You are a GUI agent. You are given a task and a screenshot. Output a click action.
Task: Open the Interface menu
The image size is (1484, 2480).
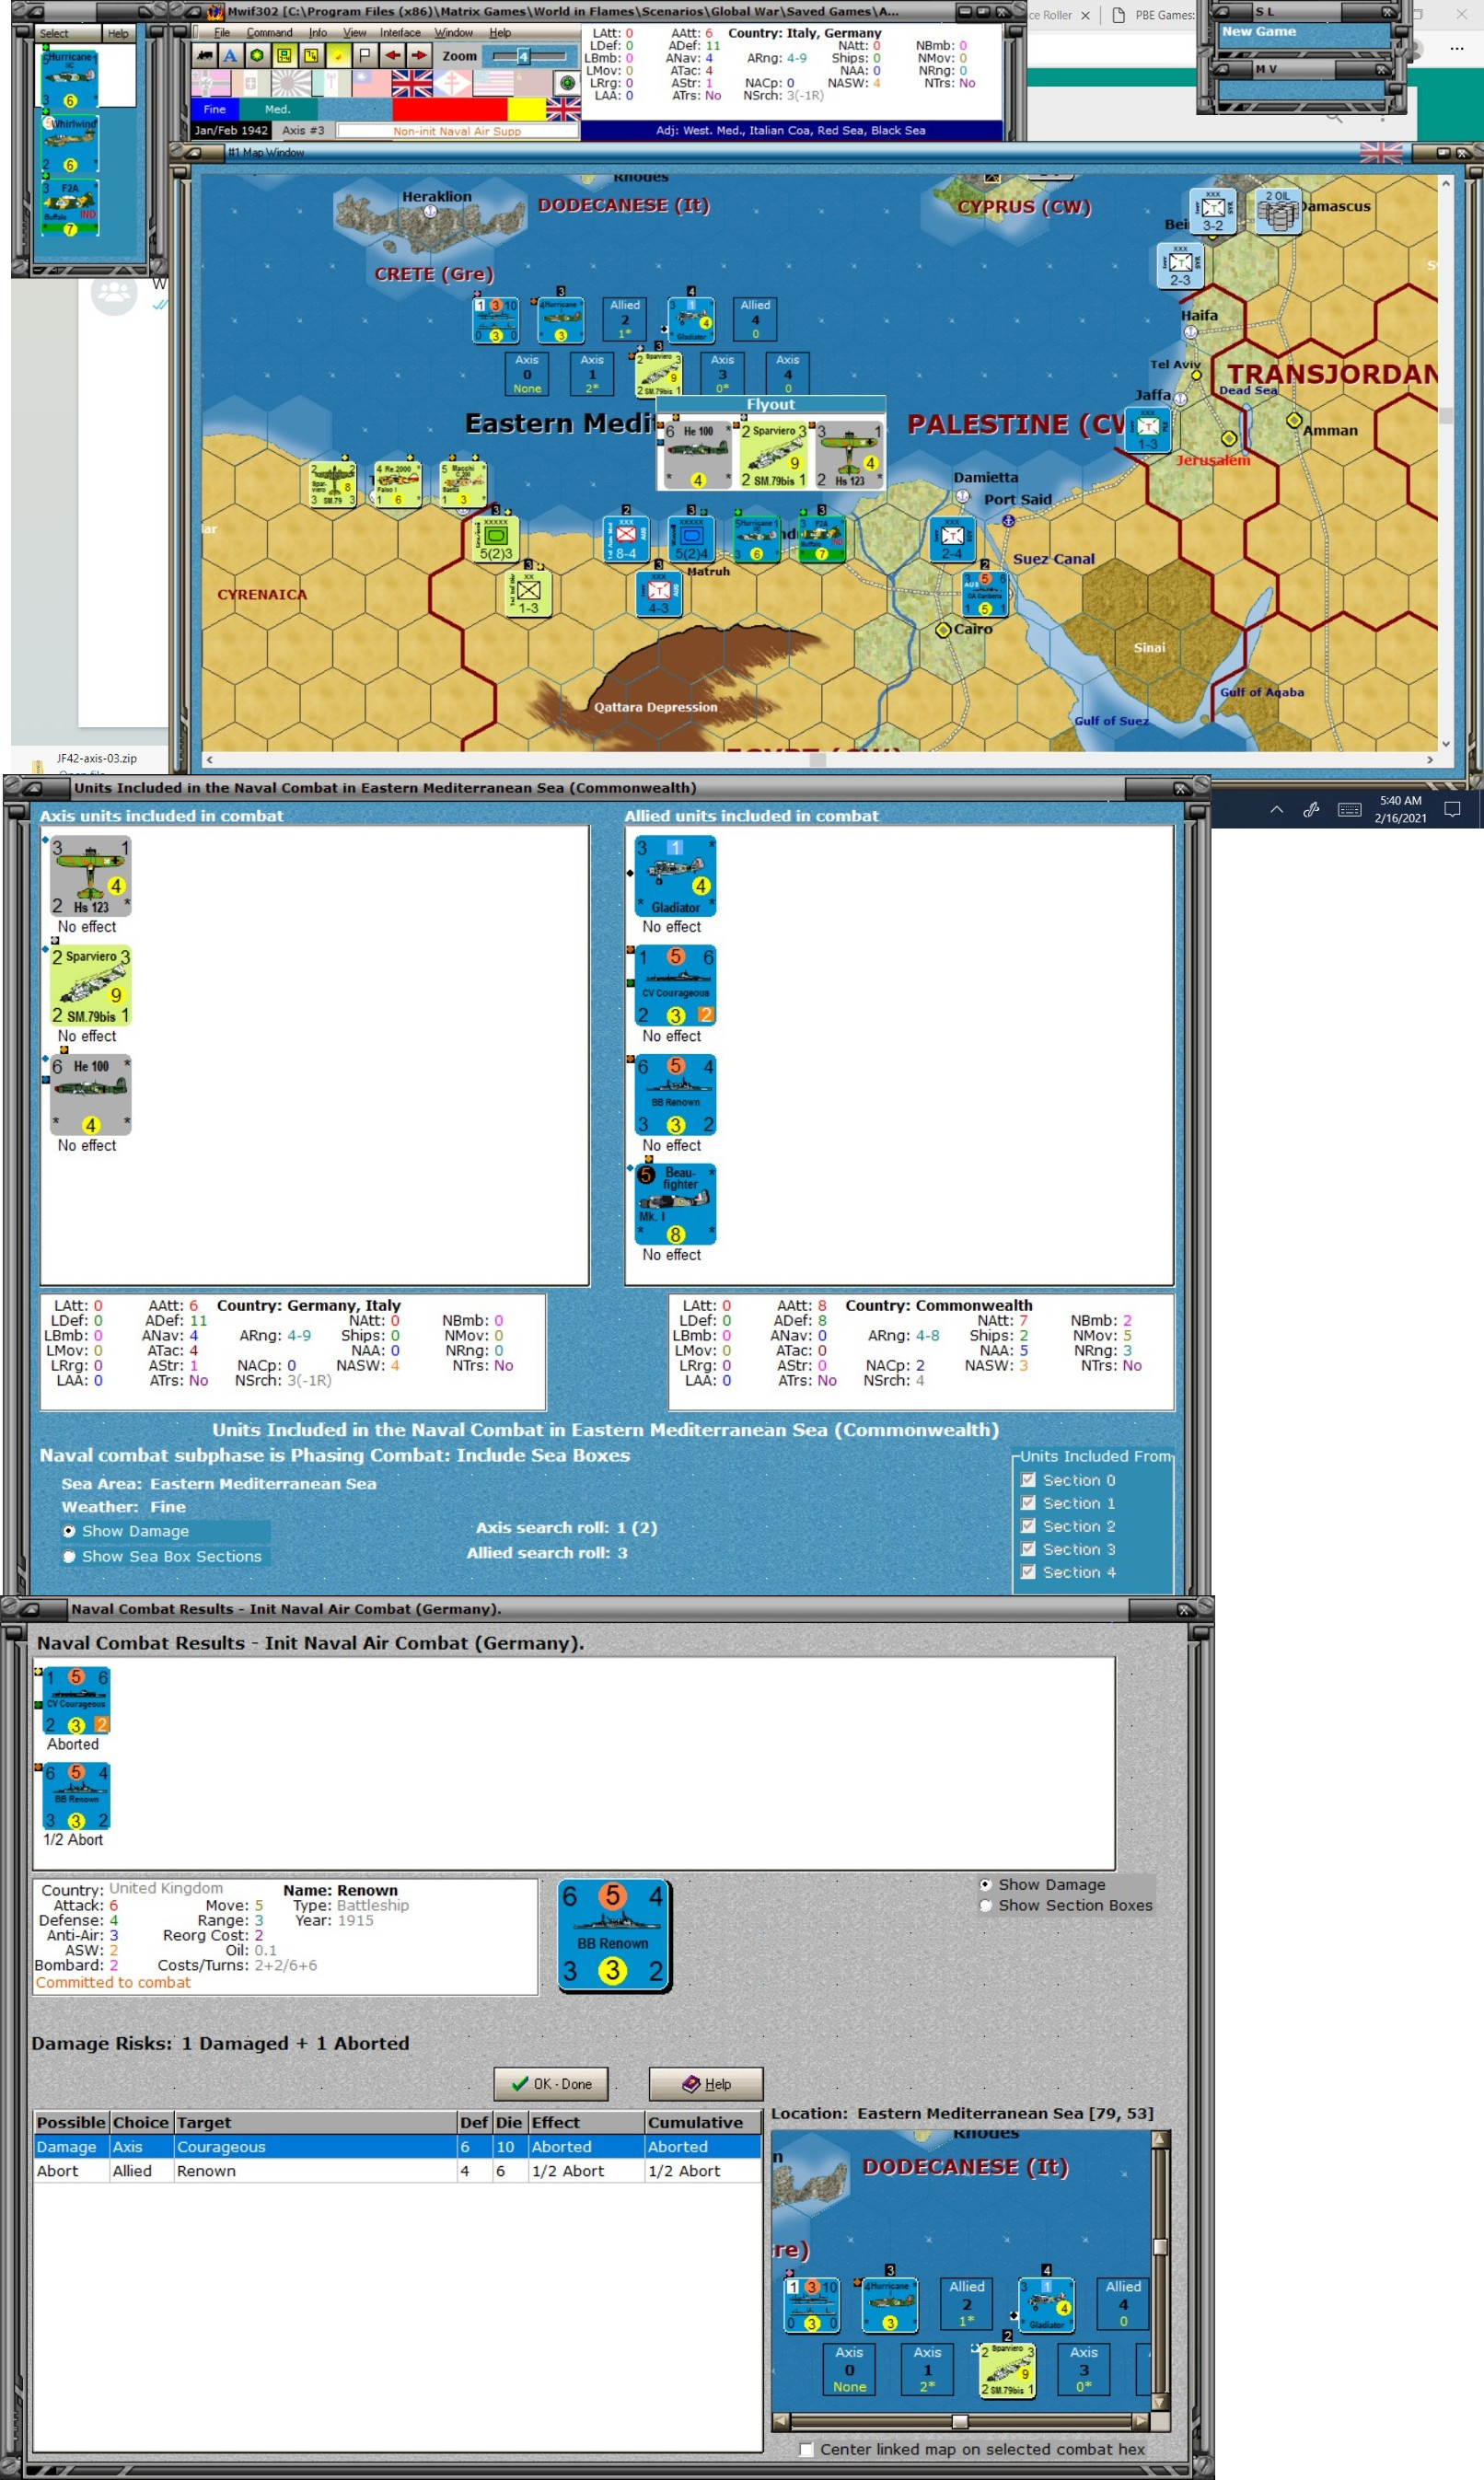point(400,33)
